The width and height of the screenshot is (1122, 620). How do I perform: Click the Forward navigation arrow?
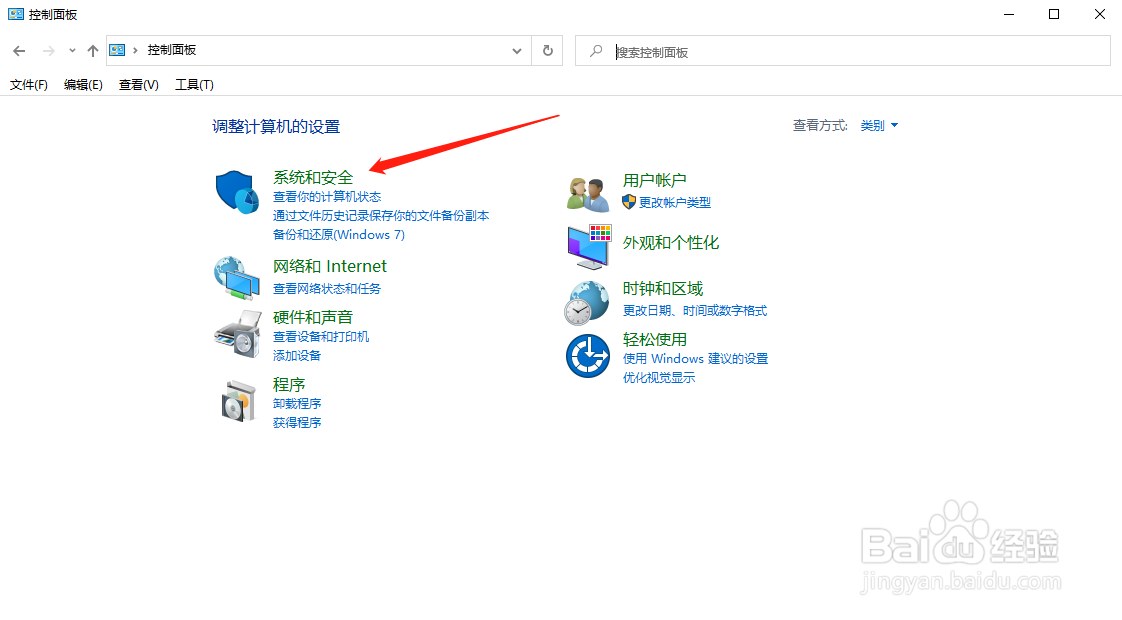49,51
